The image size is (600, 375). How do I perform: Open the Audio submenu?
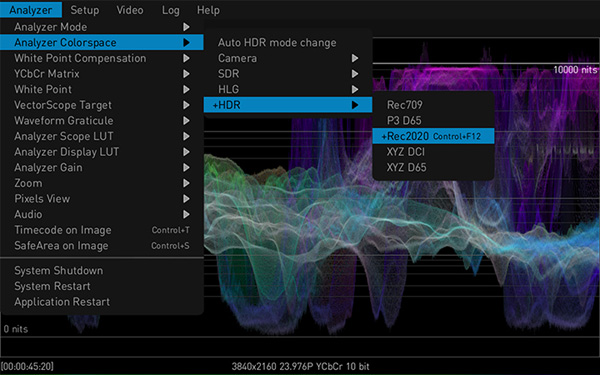click(101, 214)
